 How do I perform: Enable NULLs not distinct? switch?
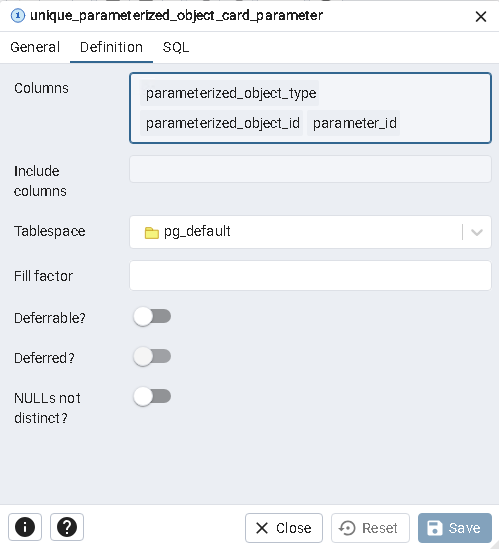152,397
